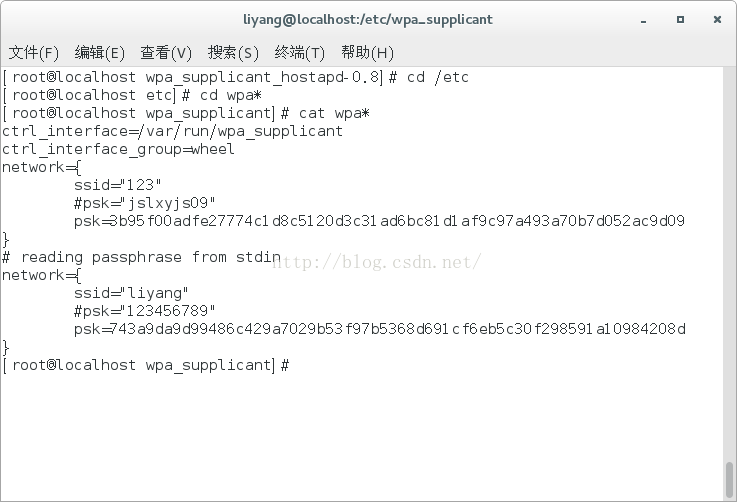Open the 文件(F) File menu
The height and width of the screenshot is (502, 737).
pos(34,52)
